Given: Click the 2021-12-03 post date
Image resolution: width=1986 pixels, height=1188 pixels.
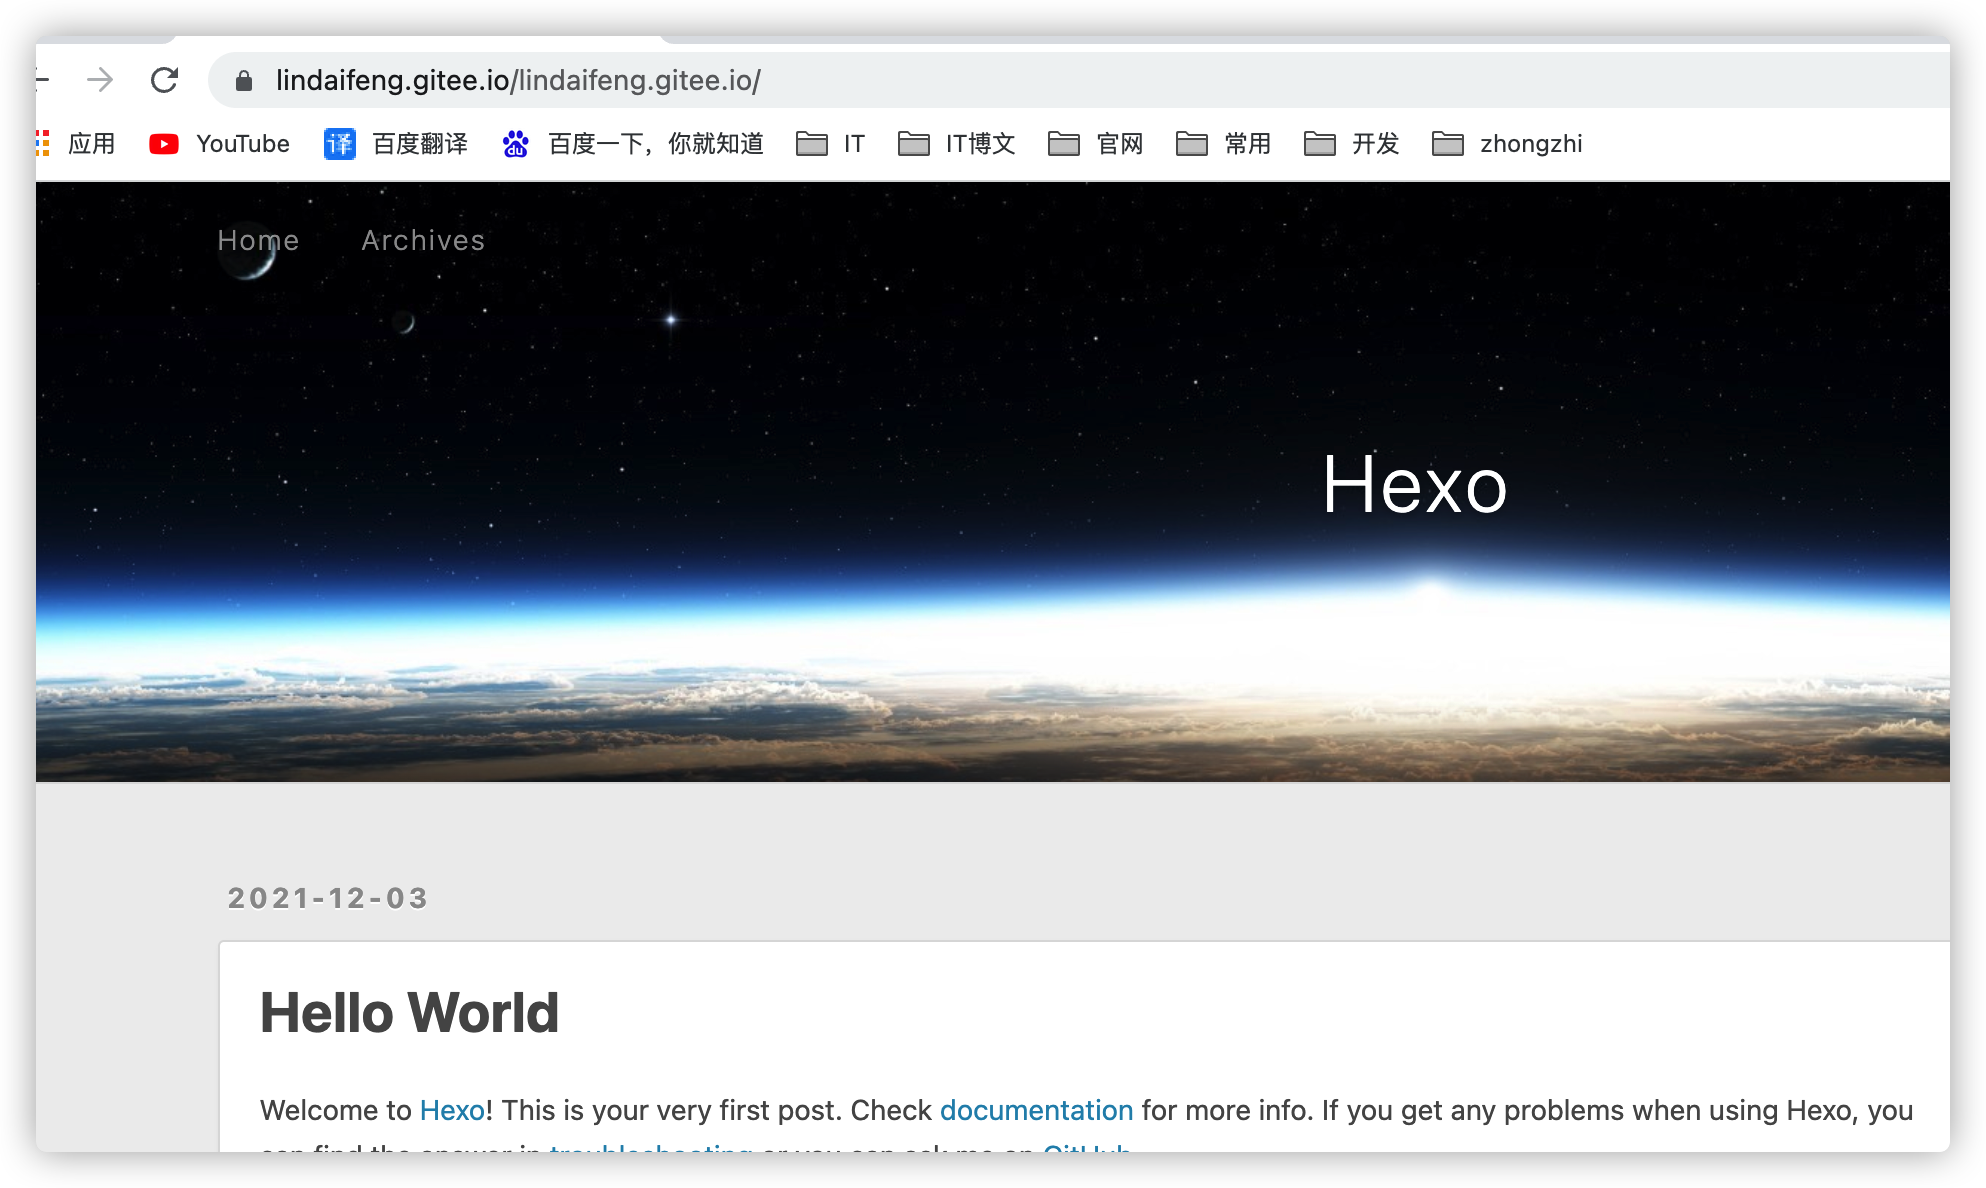Looking at the screenshot, I should pyautogui.click(x=328, y=898).
